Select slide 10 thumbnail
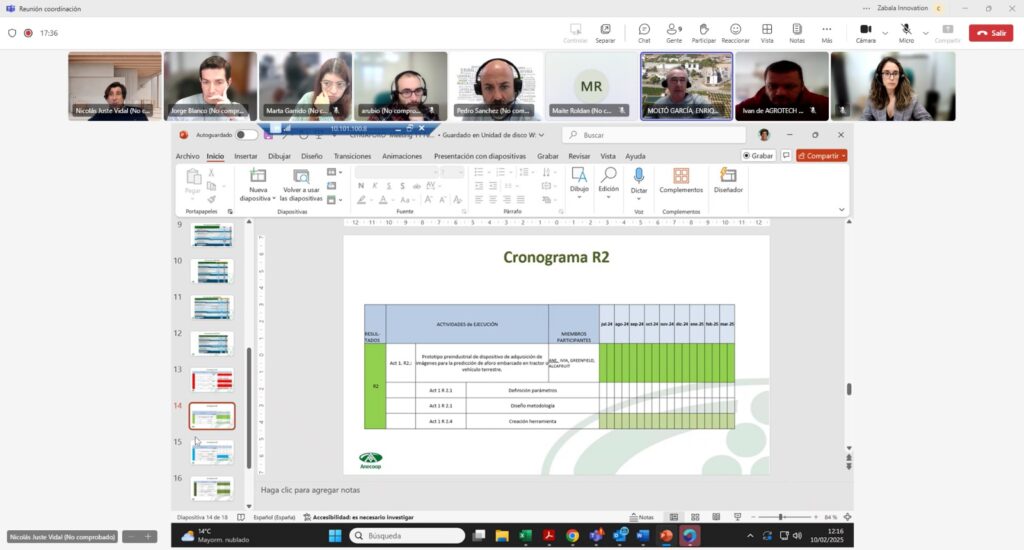Image resolution: width=1024 pixels, height=550 pixels. coord(212,271)
